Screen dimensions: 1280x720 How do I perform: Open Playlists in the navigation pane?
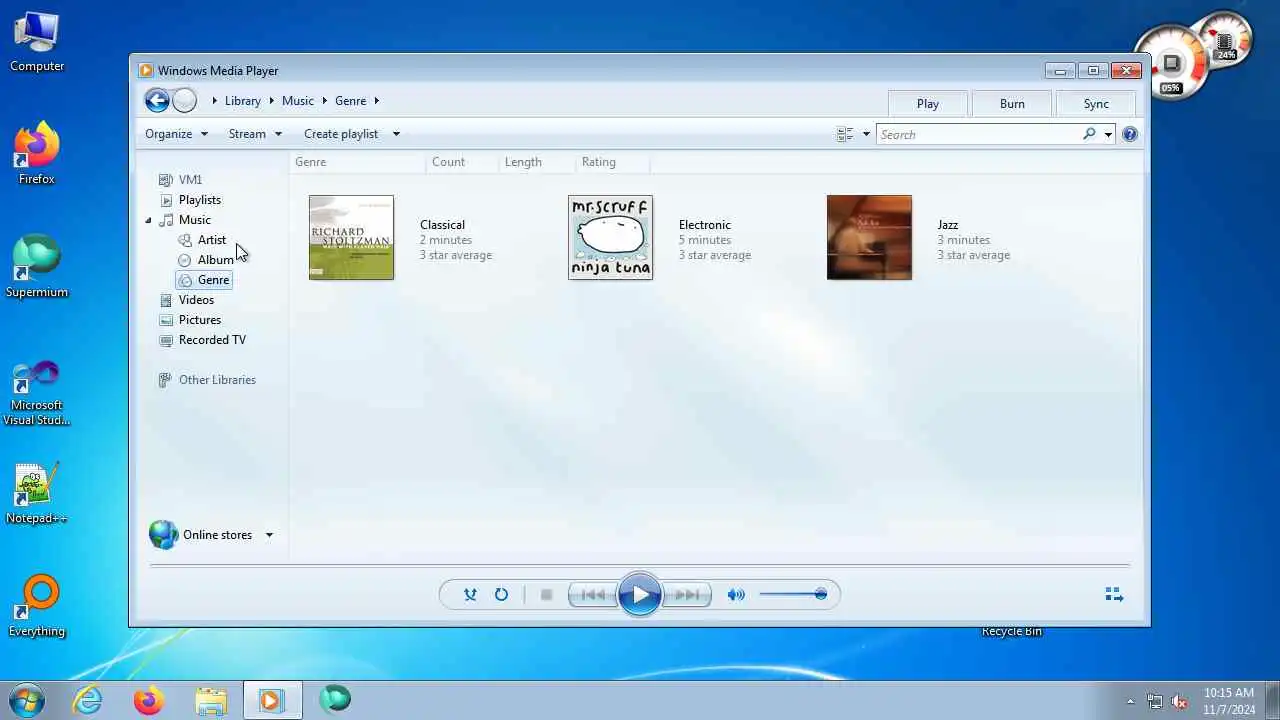pos(200,200)
